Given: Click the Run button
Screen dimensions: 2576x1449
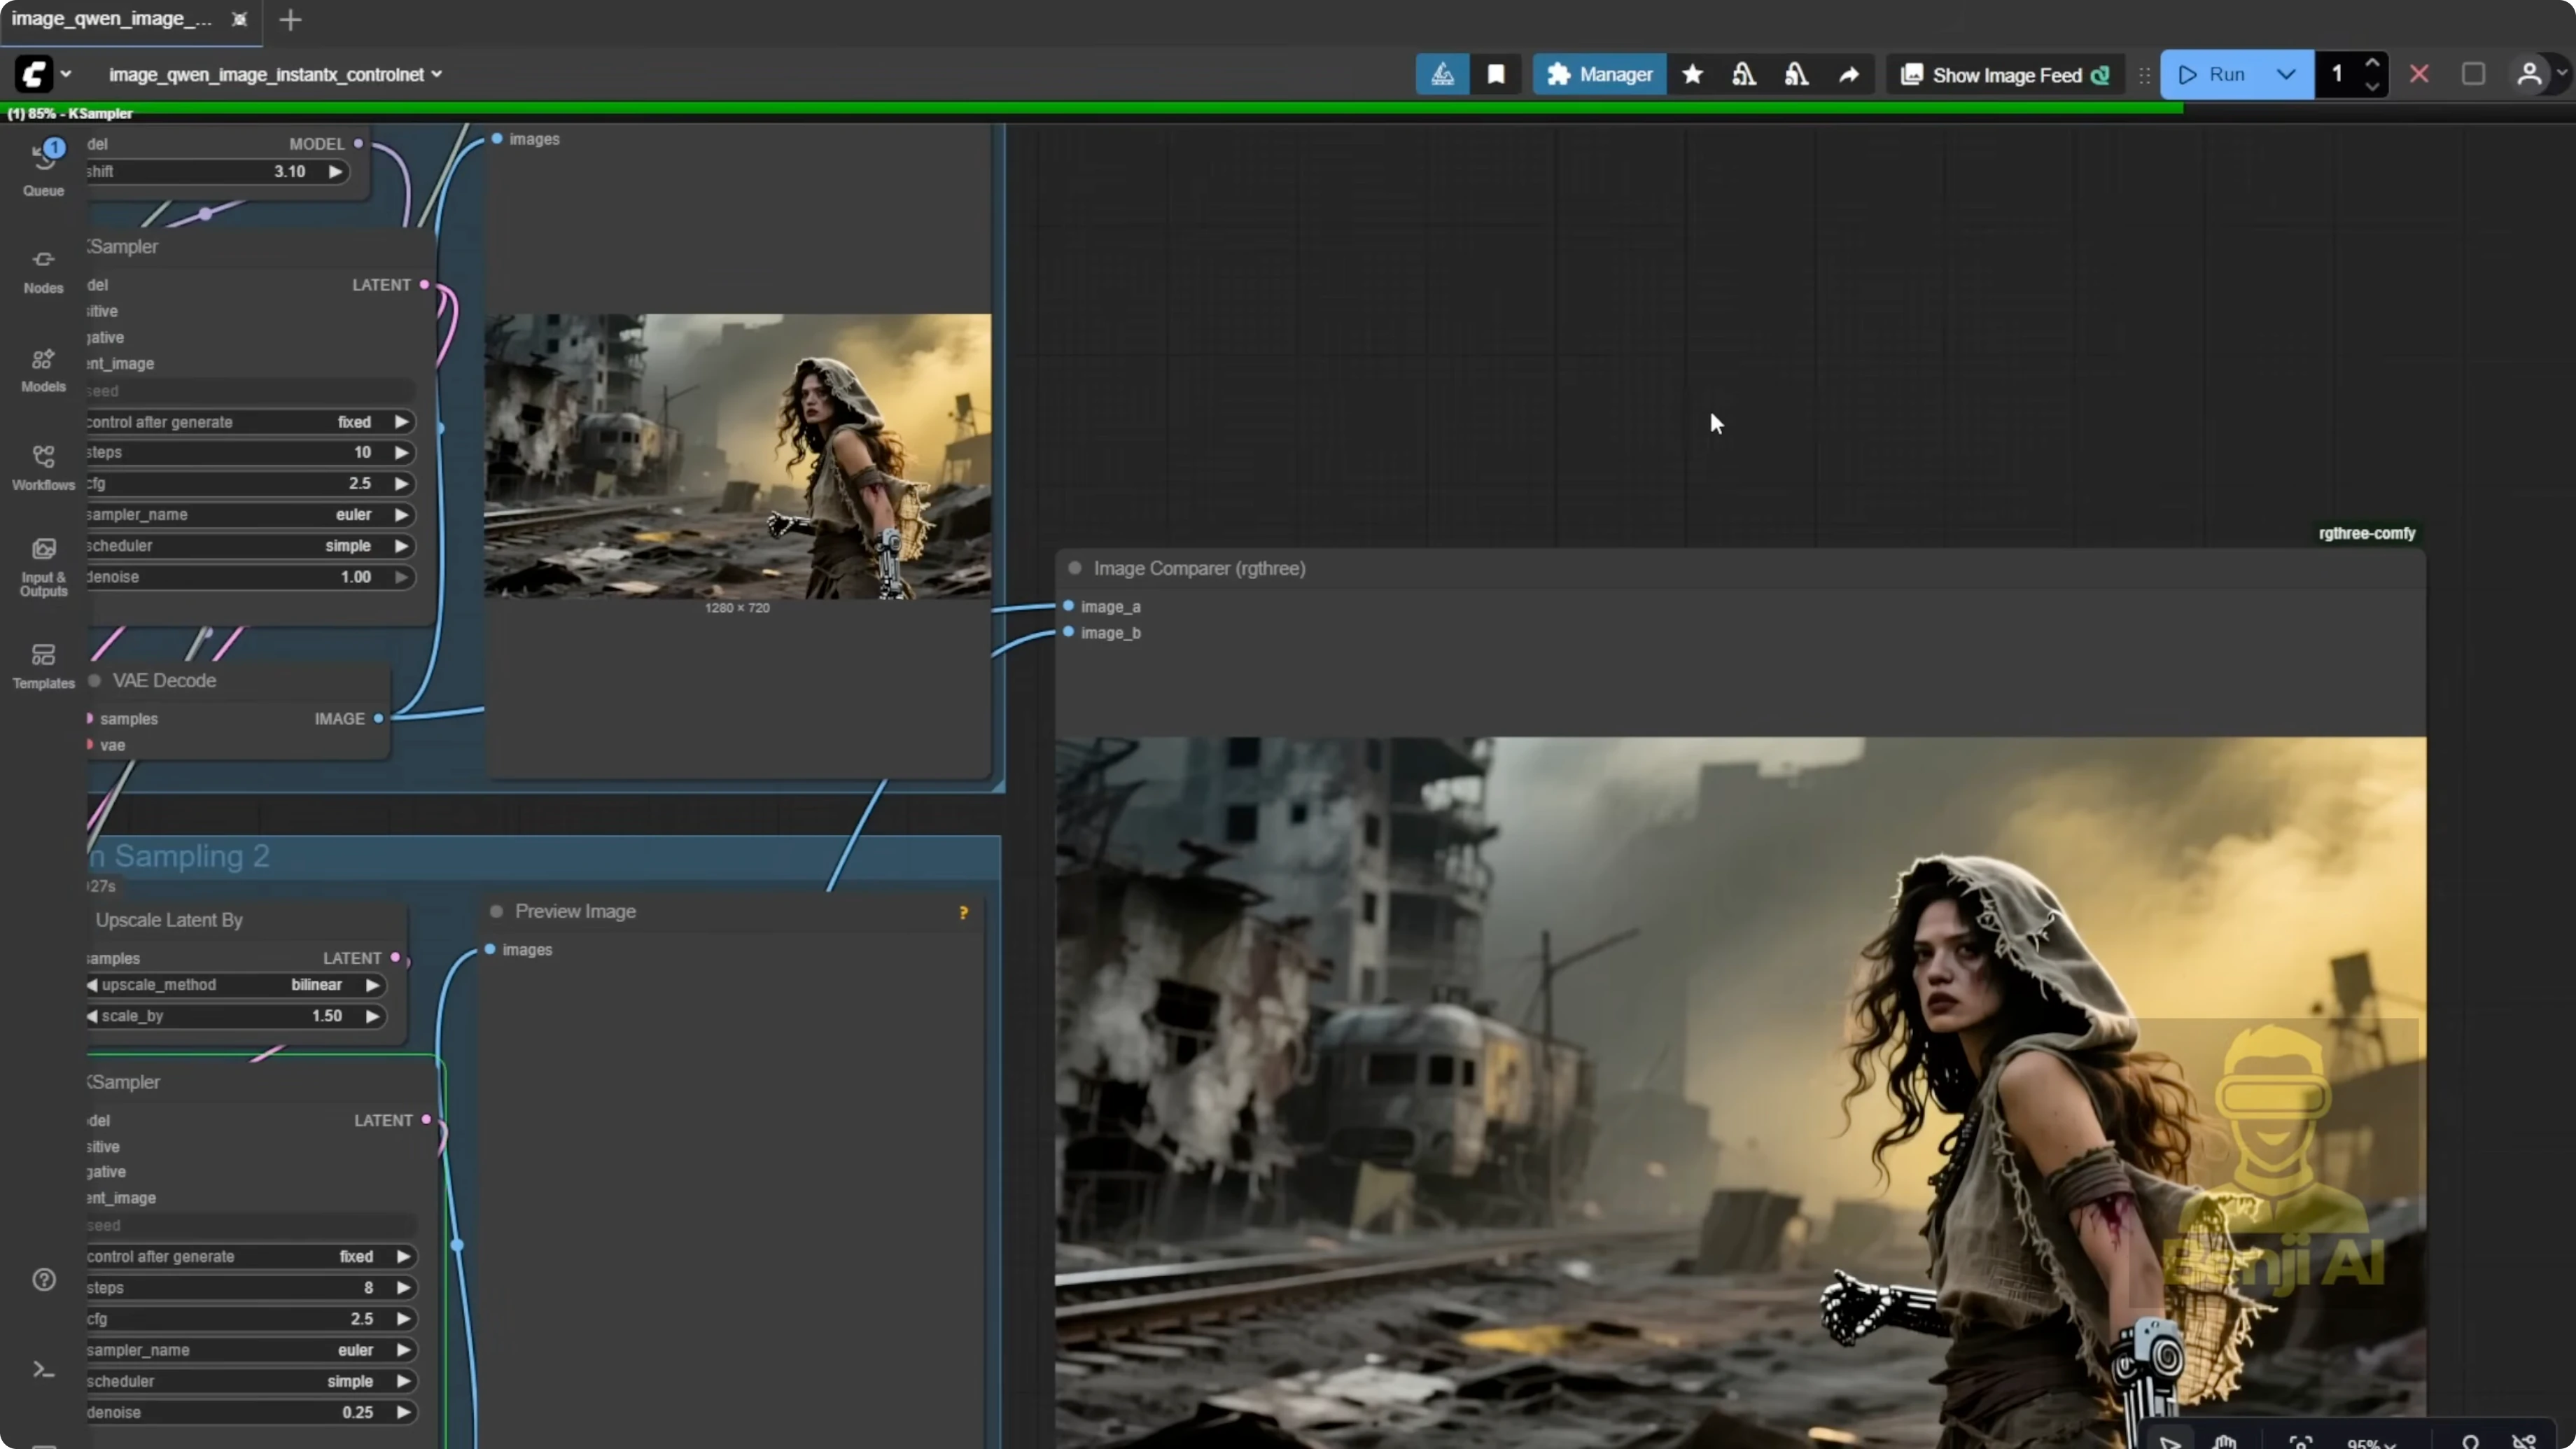Looking at the screenshot, I should (x=2214, y=75).
